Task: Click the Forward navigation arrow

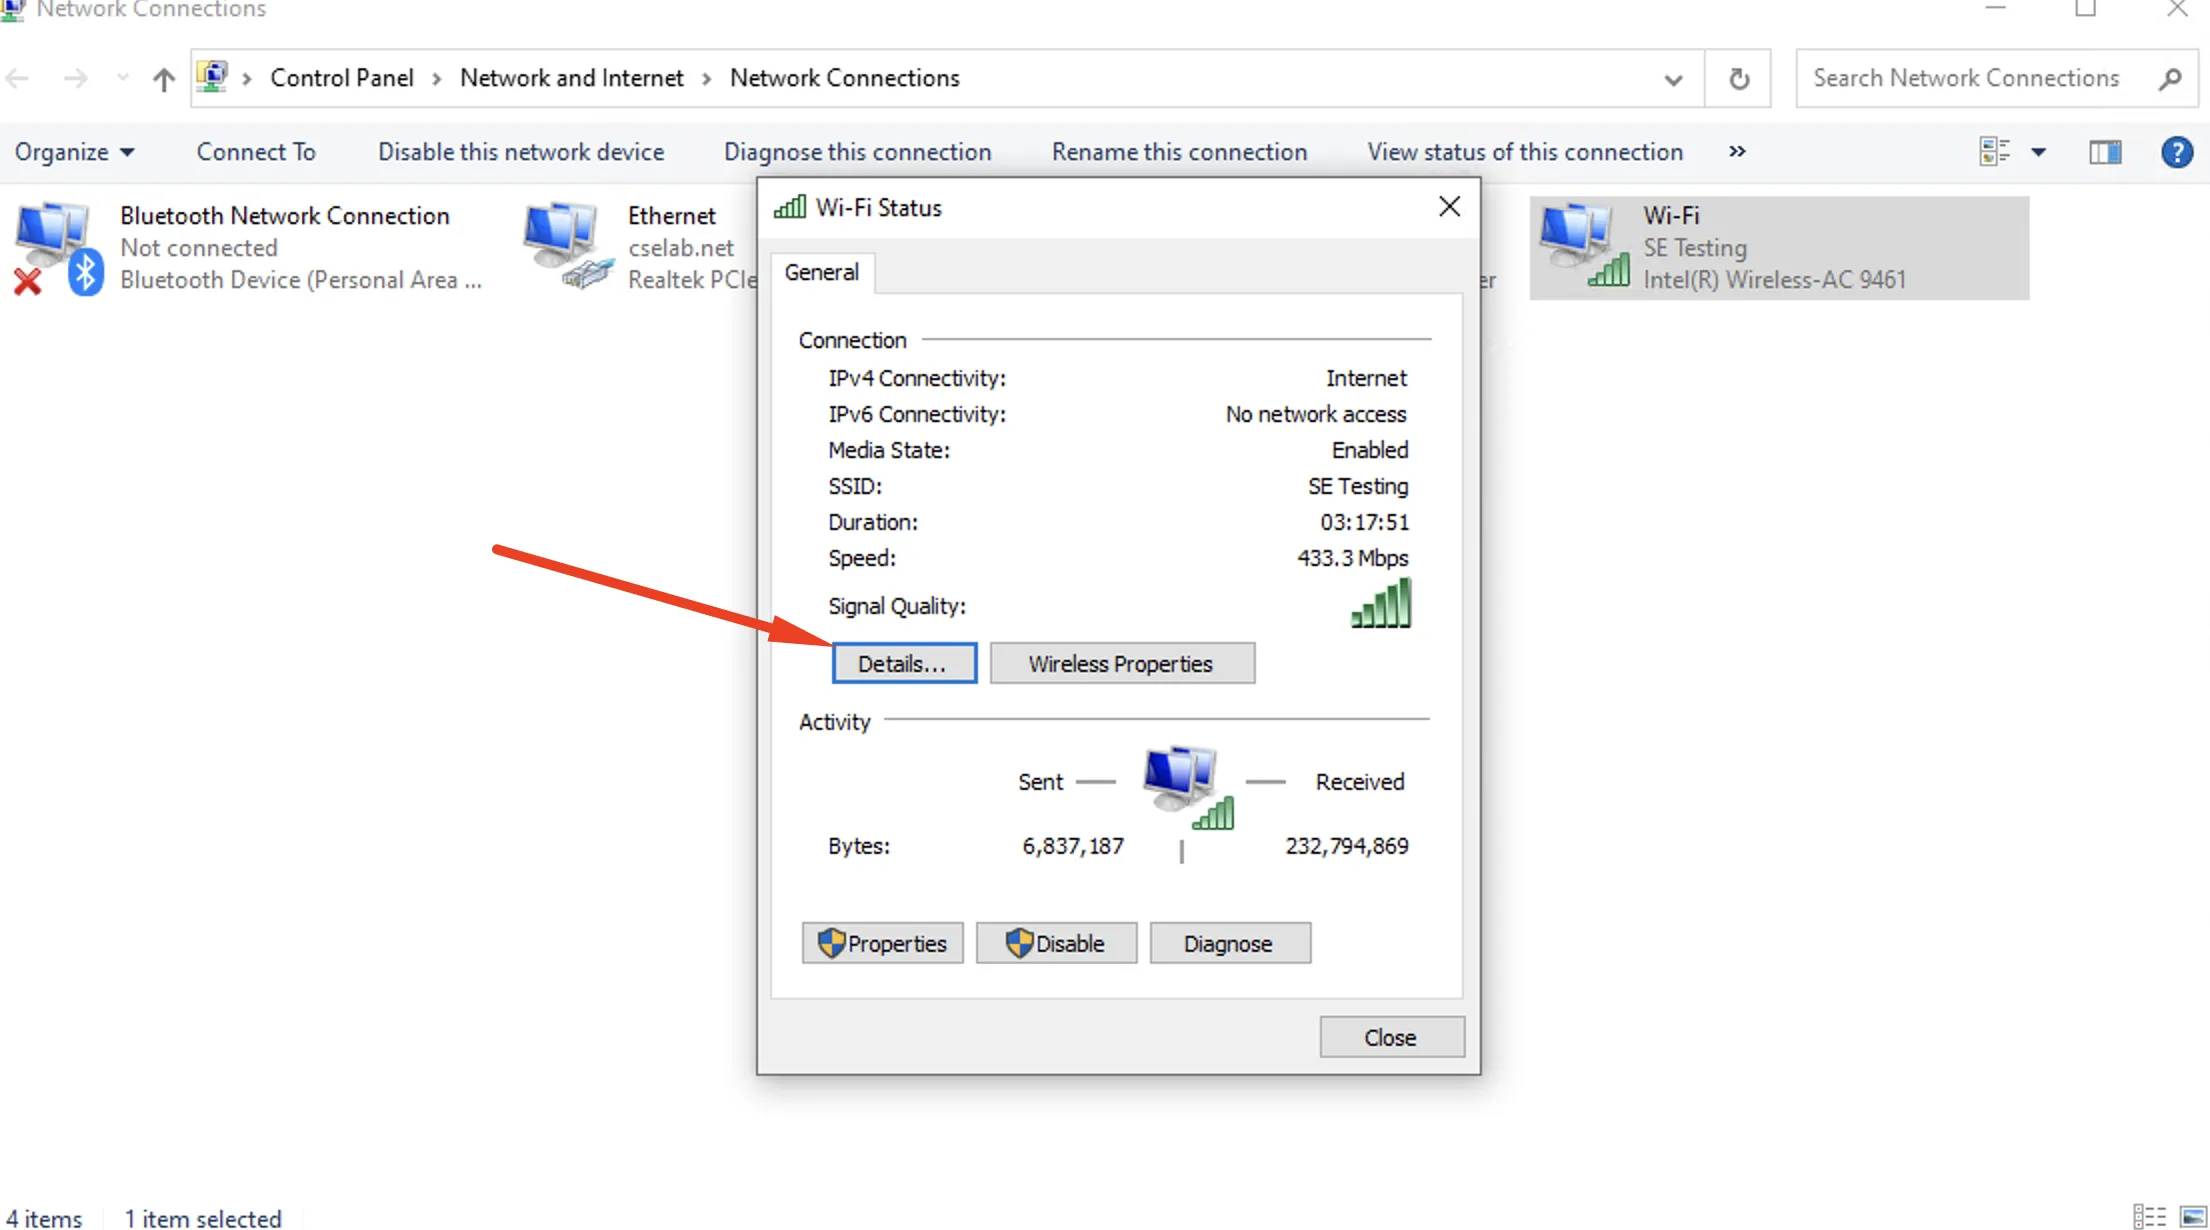Action: (x=75, y=78)
